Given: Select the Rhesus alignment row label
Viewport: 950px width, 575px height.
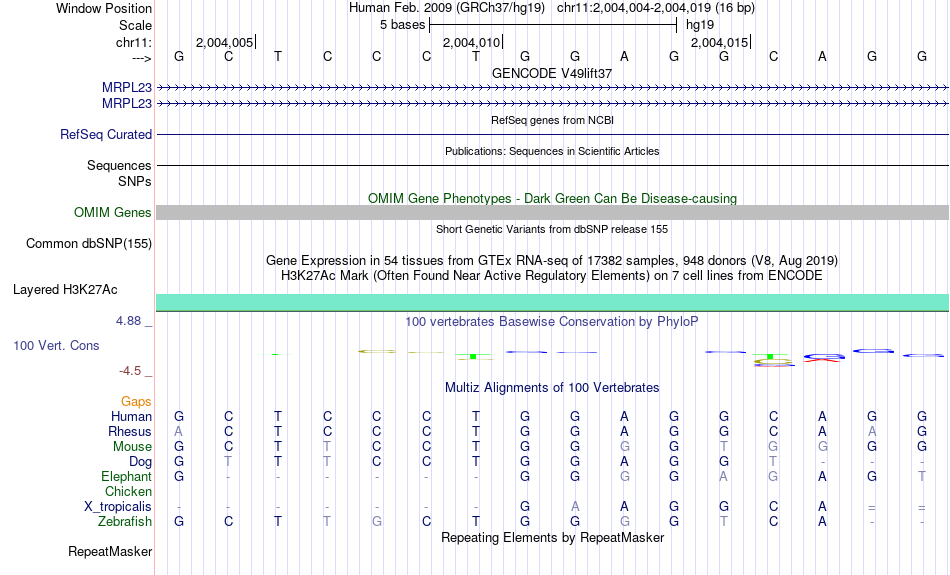Looking at the screenshot, I should point(130,431).
